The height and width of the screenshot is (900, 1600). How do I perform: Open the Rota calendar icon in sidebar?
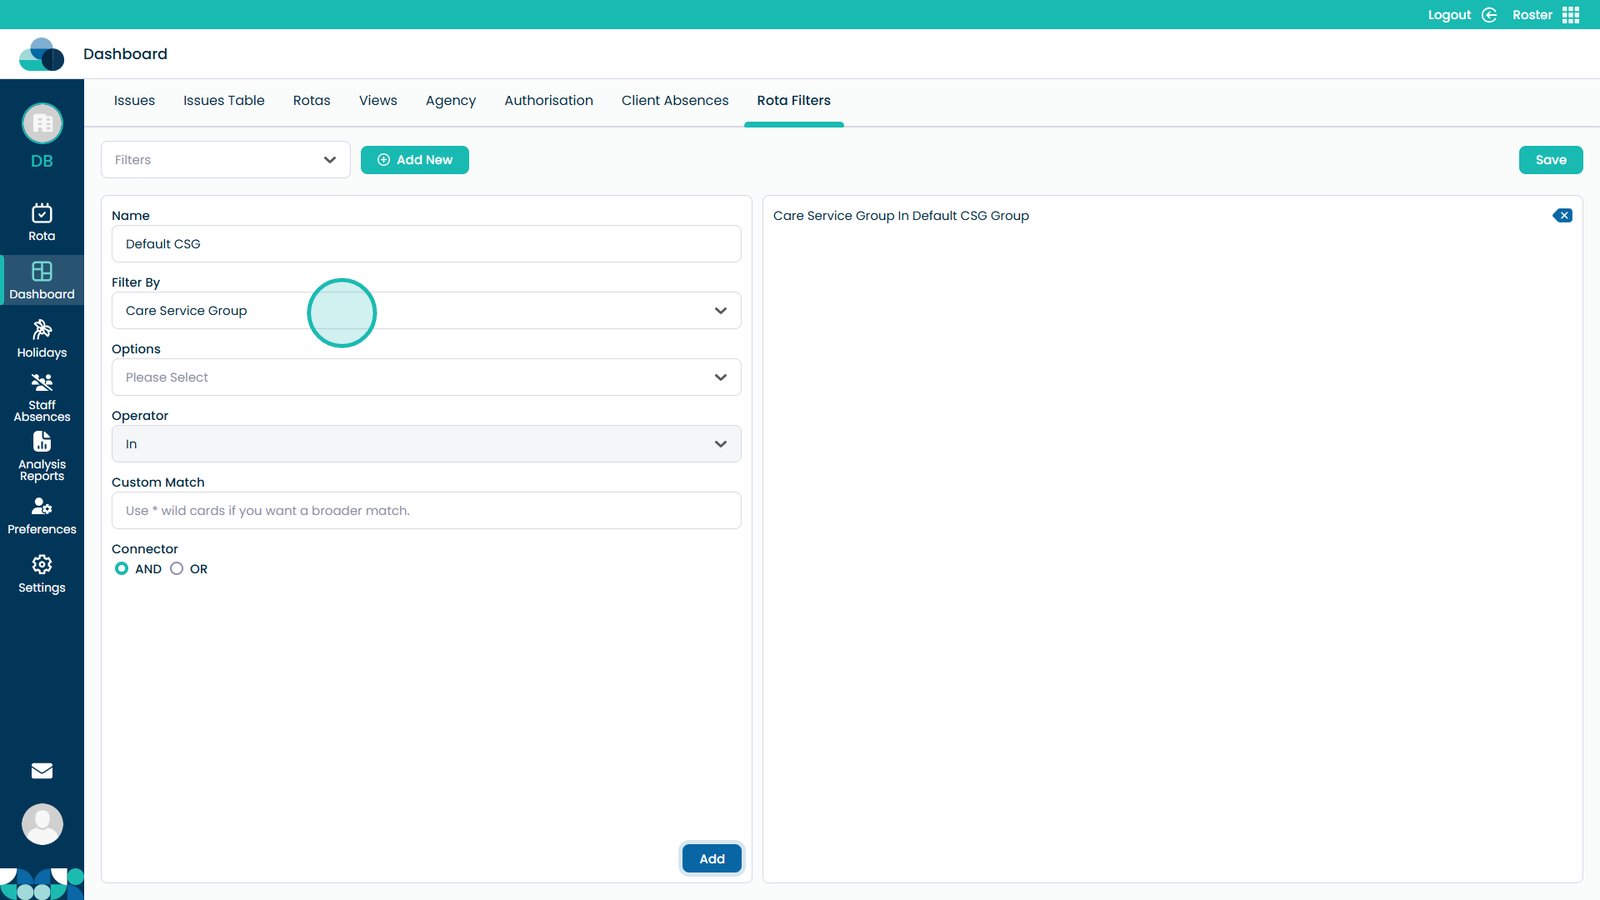(x=42, y=214)
